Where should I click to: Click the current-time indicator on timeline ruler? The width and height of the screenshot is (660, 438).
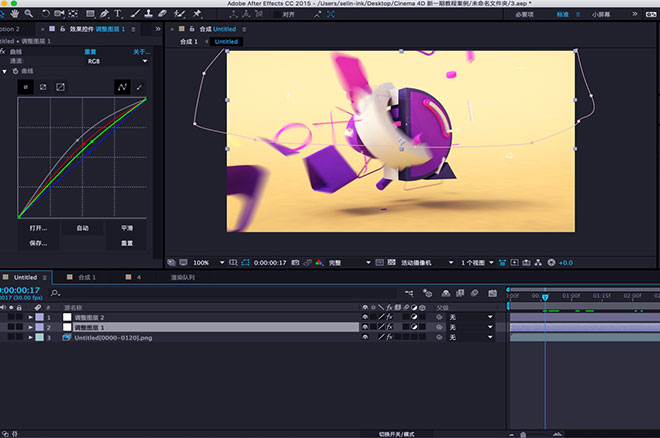click(x=545, y=297)
